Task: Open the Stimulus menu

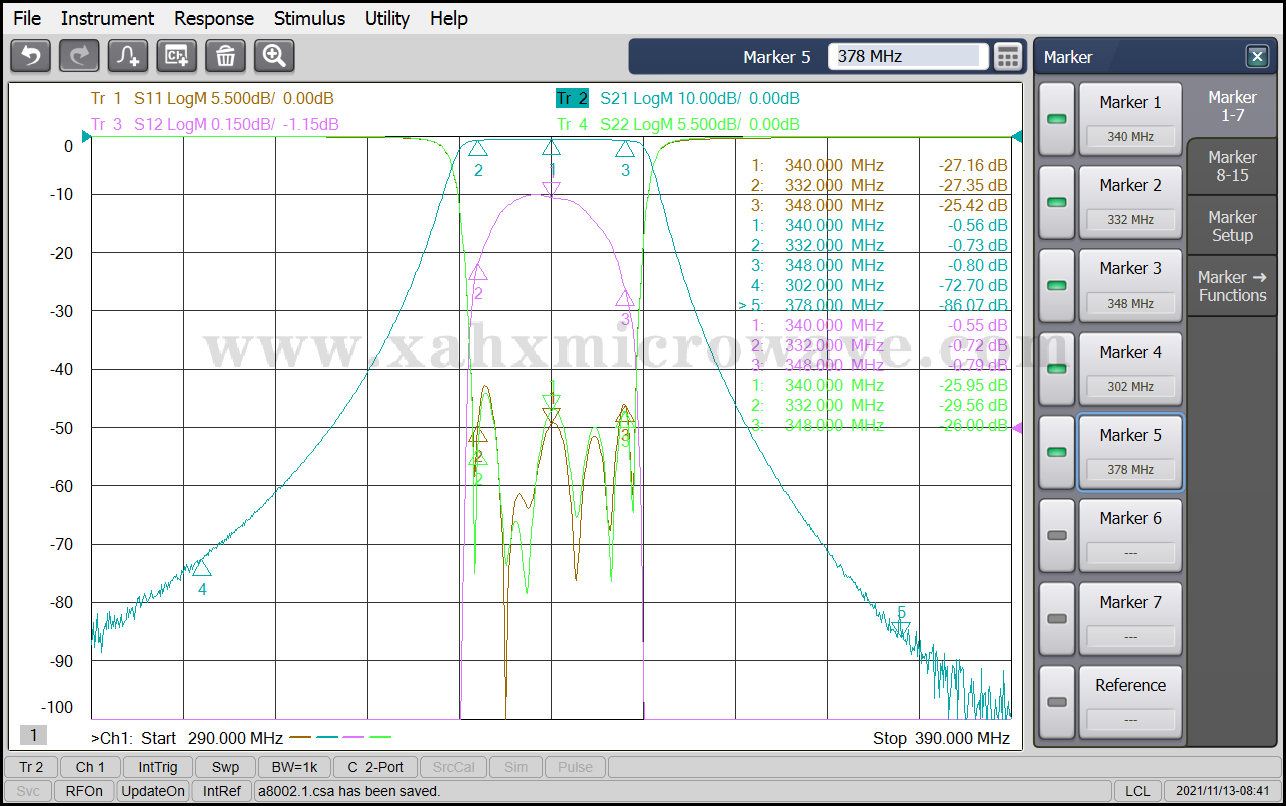Action: 309,18
